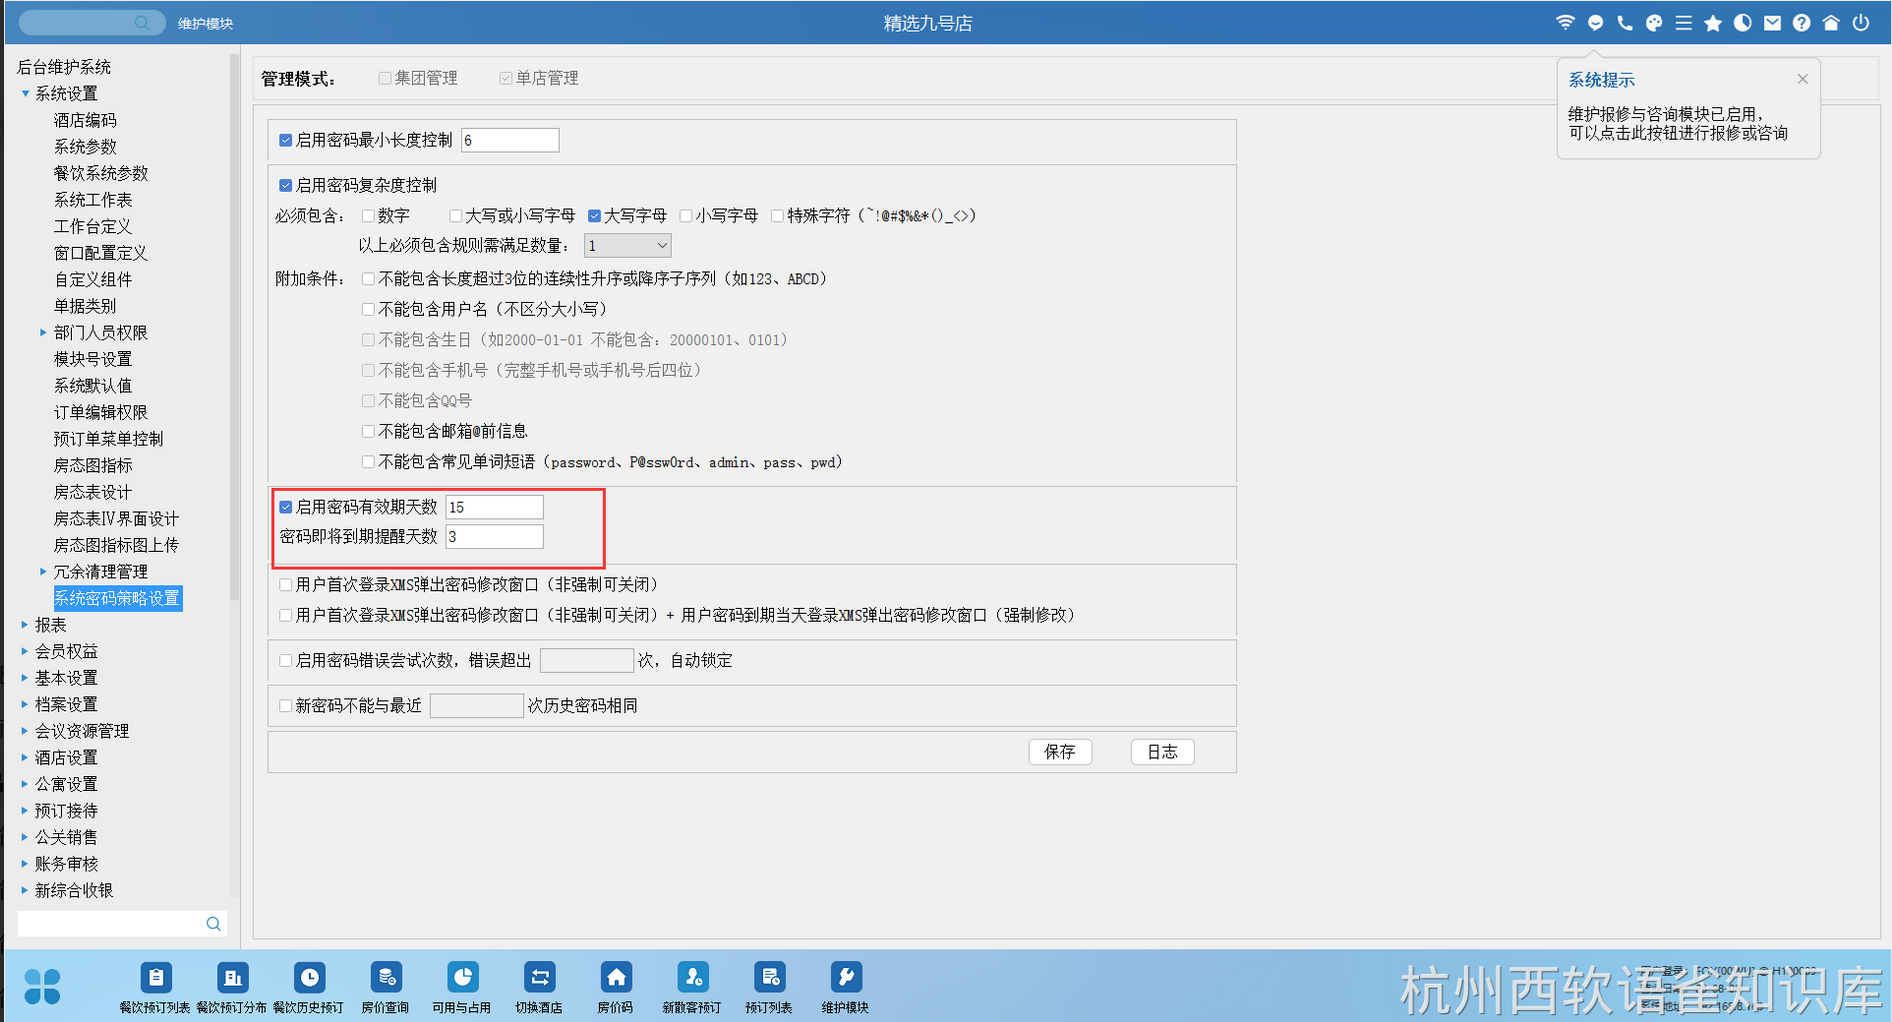
Task: Click the 日志 button
Action: pos(1162,752)
